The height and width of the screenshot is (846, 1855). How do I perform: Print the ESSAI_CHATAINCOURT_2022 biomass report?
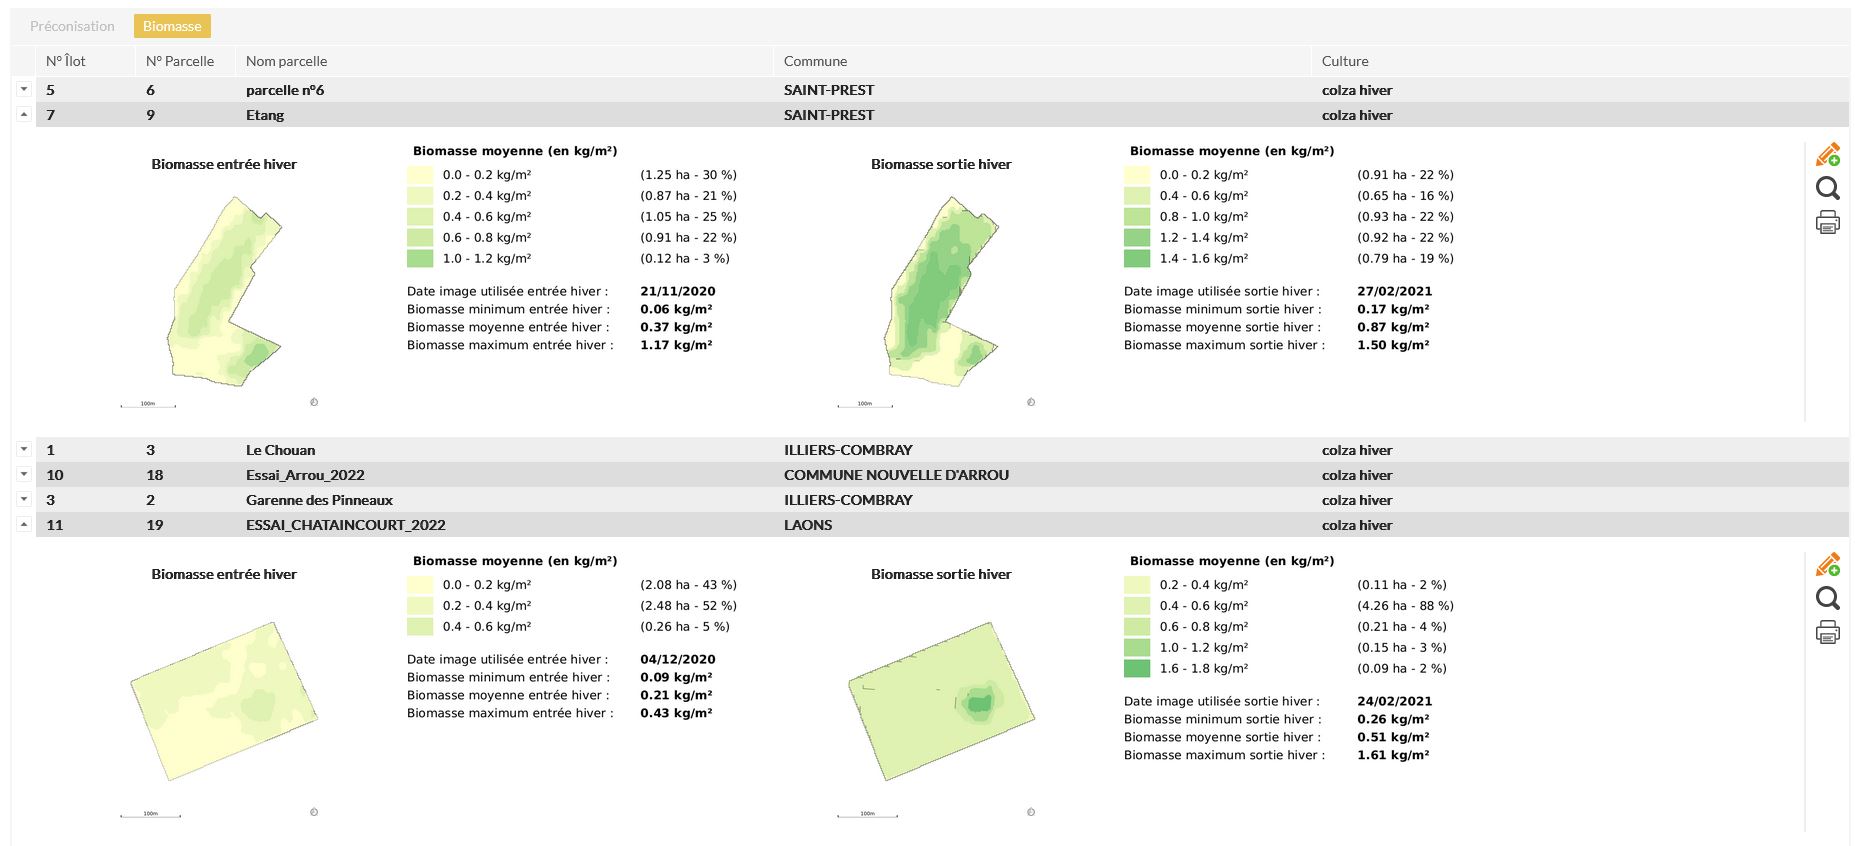point(1827,632)
